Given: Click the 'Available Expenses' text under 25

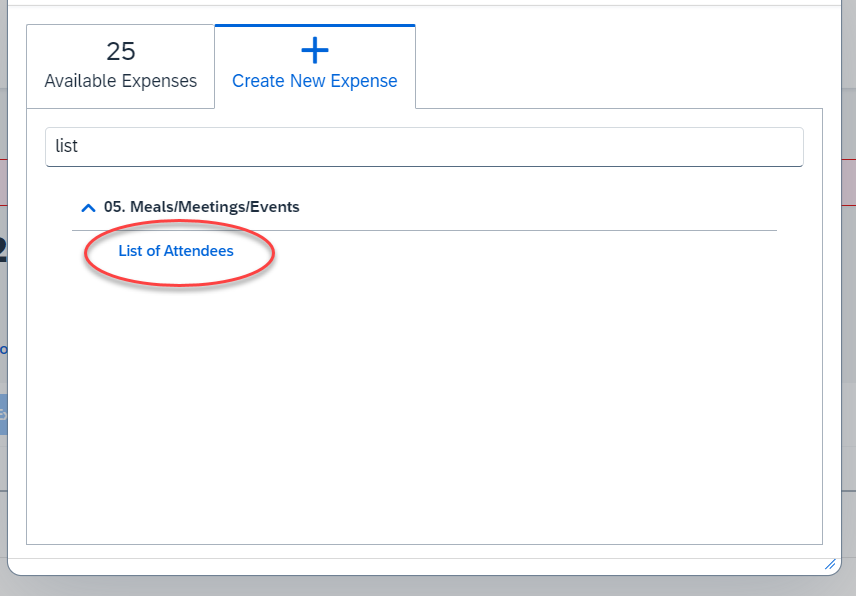Looking at the screenshot, I should point(121,81).
